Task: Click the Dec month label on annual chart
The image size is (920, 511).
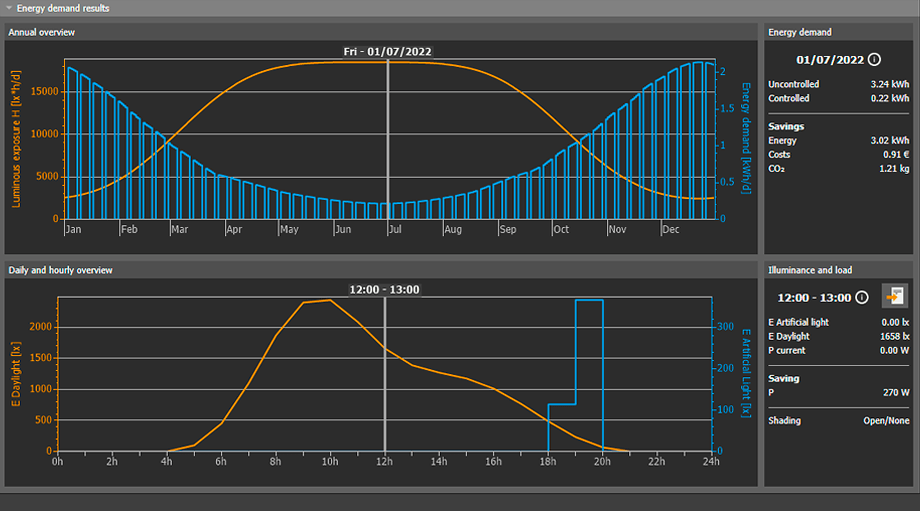Action: [672, 229]
